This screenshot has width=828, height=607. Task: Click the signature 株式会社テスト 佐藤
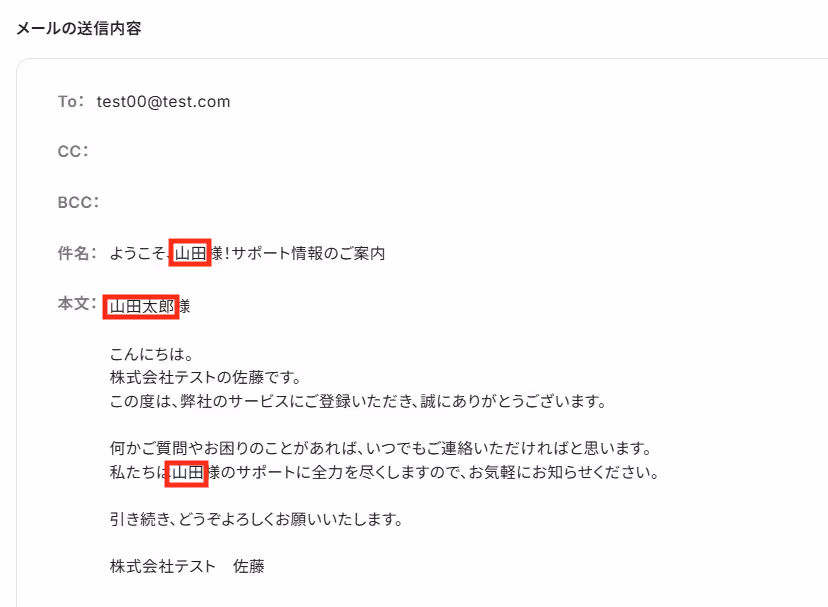coord(187,566)
